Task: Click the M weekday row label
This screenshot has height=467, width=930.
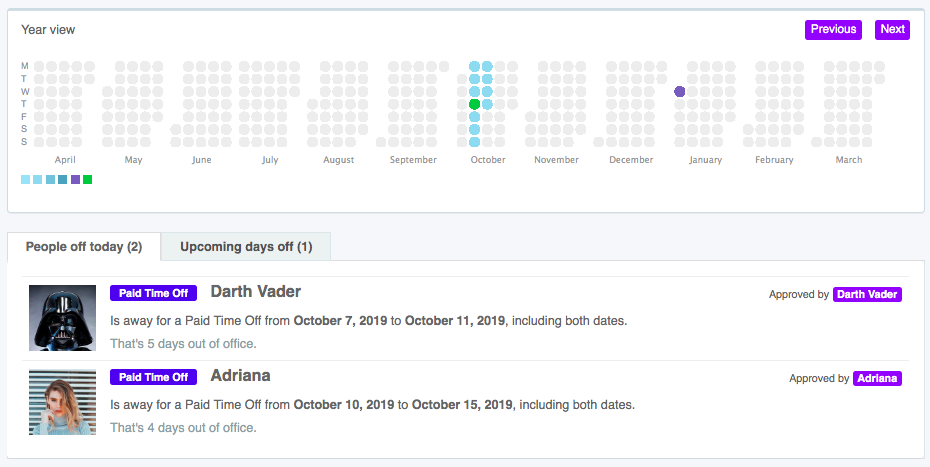Action: 24,66
